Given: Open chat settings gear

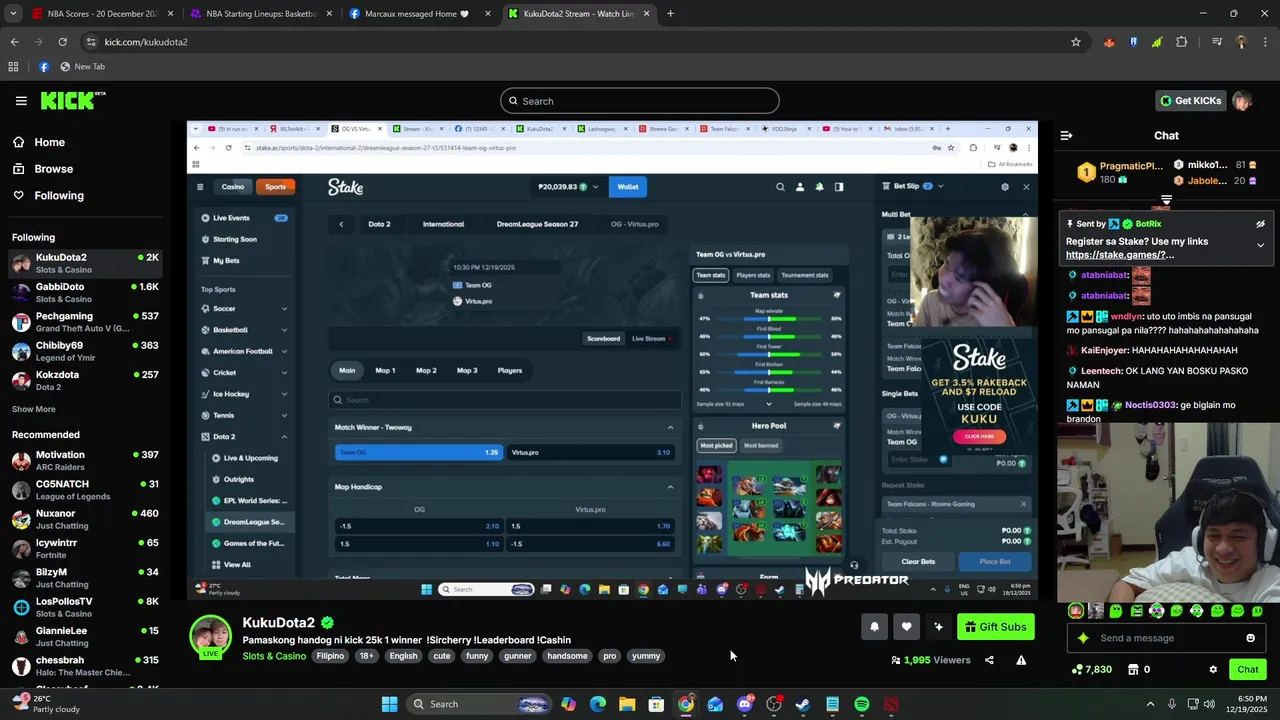Looking at the screenshot, I should point(1213,670).
